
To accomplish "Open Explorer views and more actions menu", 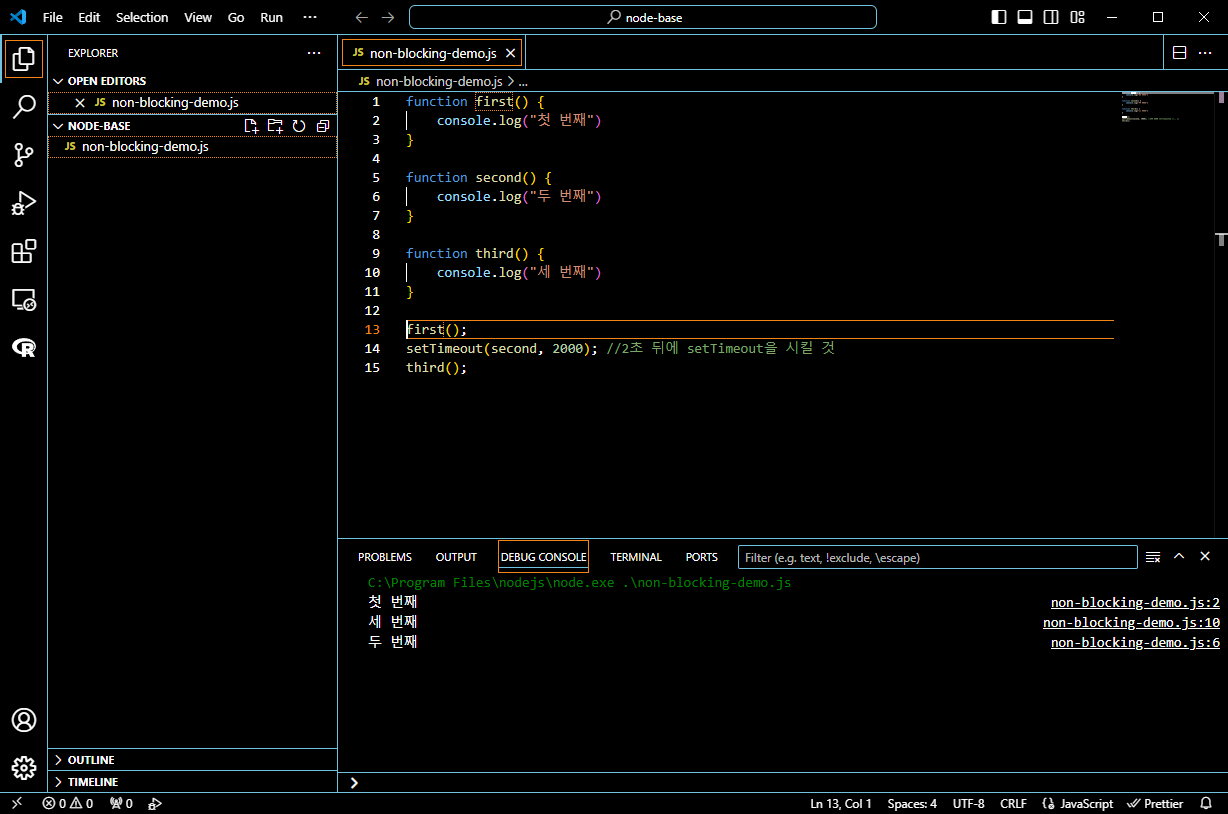I will point(314,53).
